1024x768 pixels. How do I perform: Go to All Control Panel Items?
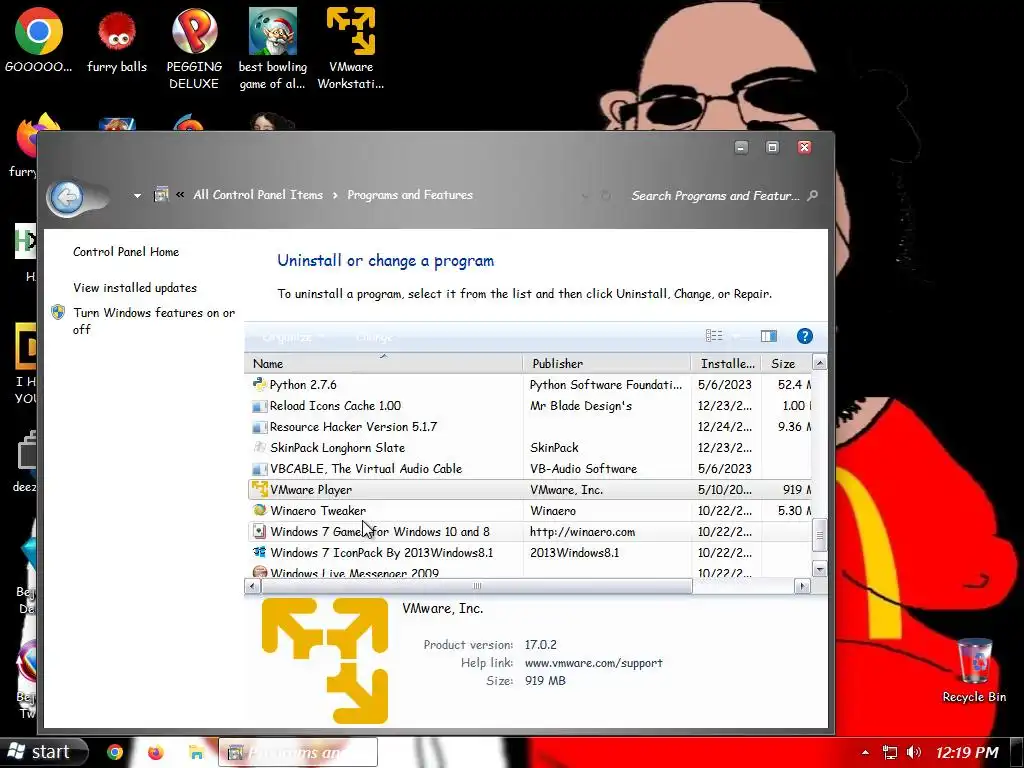tap(258, 195)
